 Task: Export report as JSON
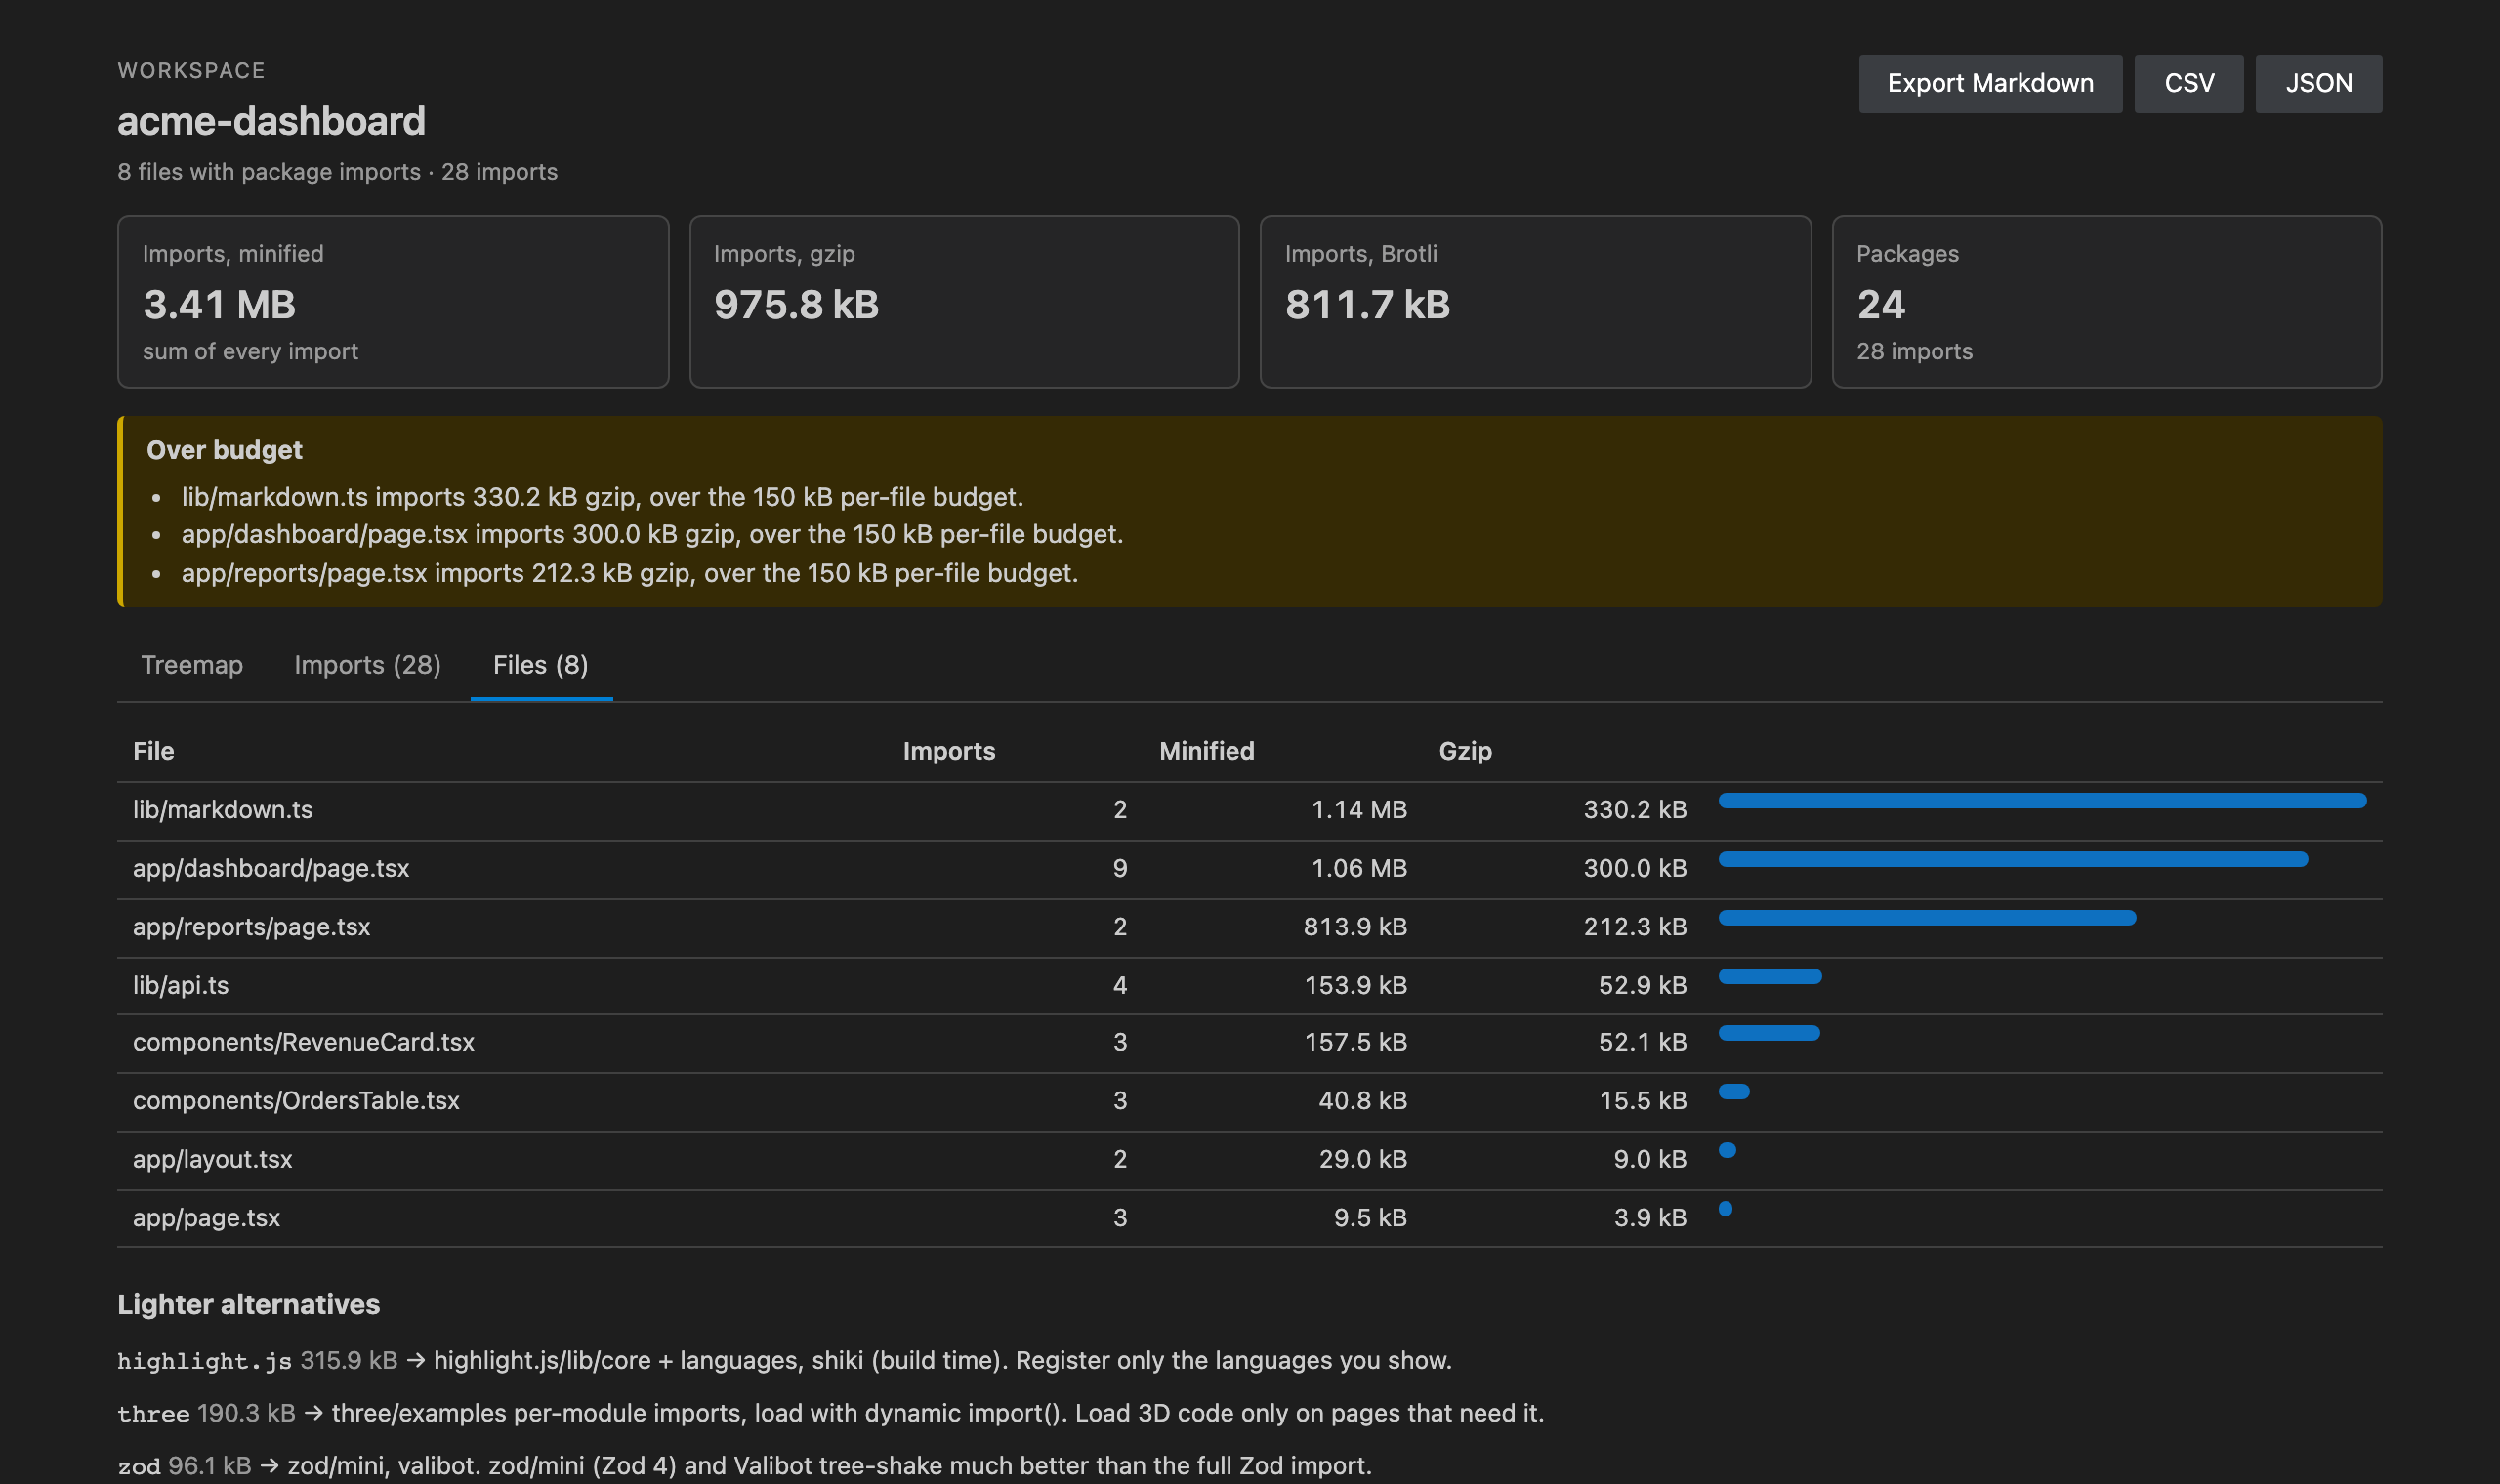[2319, 83]
